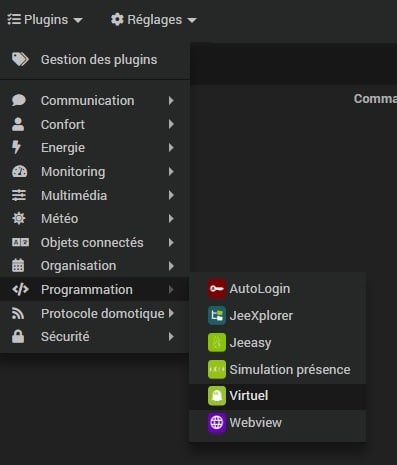397x465 pixels.
Task: Select the Monitoring category
Action: (x=95, y=172)
